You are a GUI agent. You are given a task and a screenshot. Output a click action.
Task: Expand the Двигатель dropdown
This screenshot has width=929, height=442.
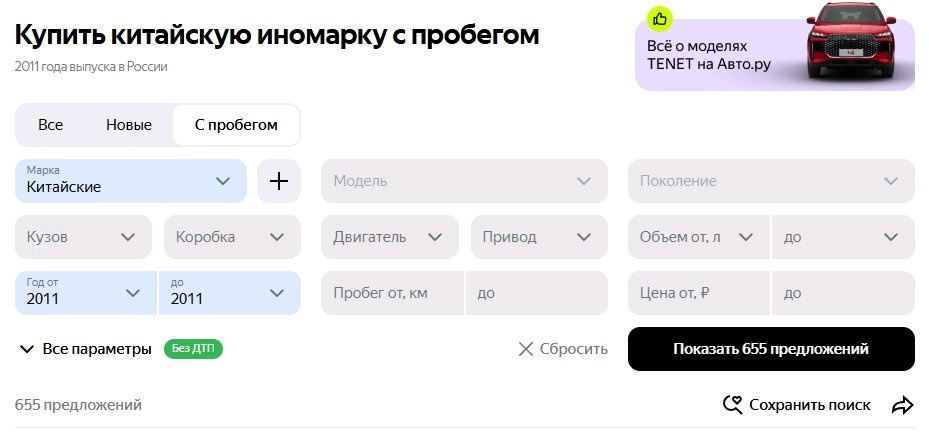pyautogui.click(x=389, y=237)
